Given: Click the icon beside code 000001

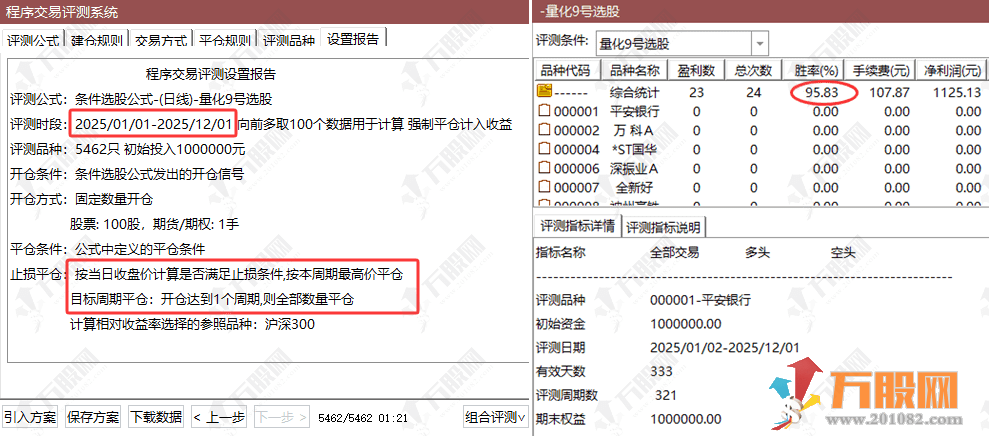Looking at the screenshot, I should pyautogui.click(x=543, y=112).
